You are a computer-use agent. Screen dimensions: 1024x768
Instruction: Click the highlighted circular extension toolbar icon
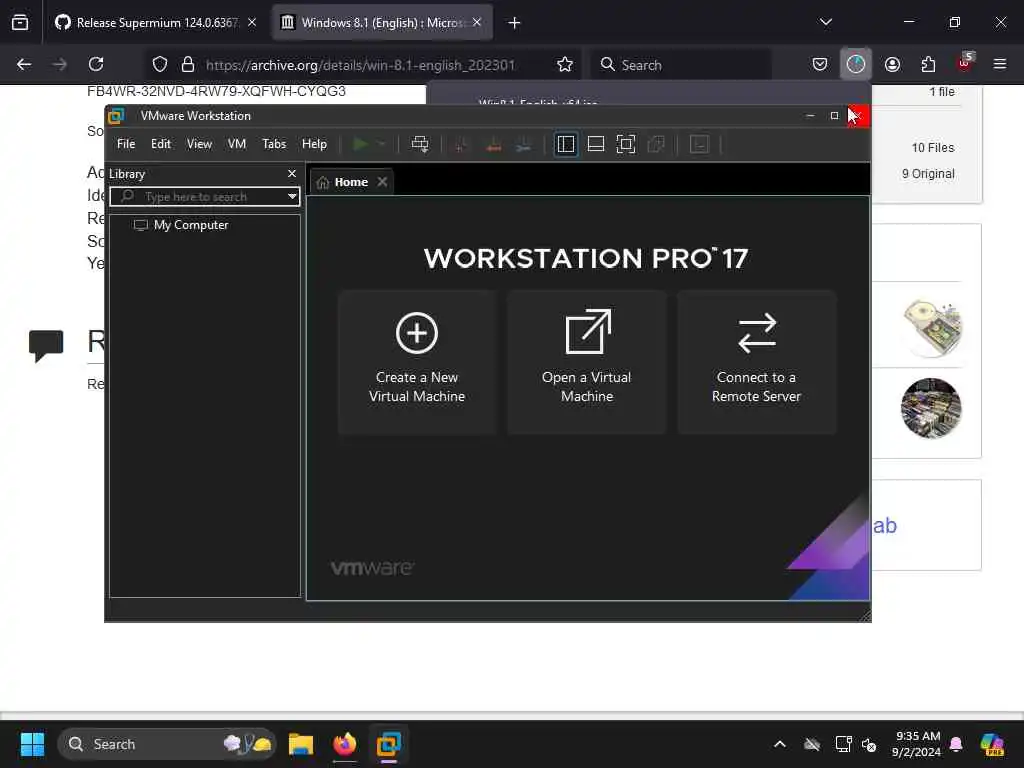point(856,64)
